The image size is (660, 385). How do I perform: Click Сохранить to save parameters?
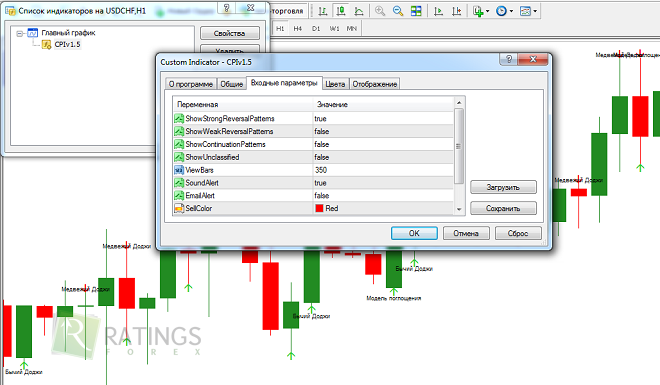503,208
